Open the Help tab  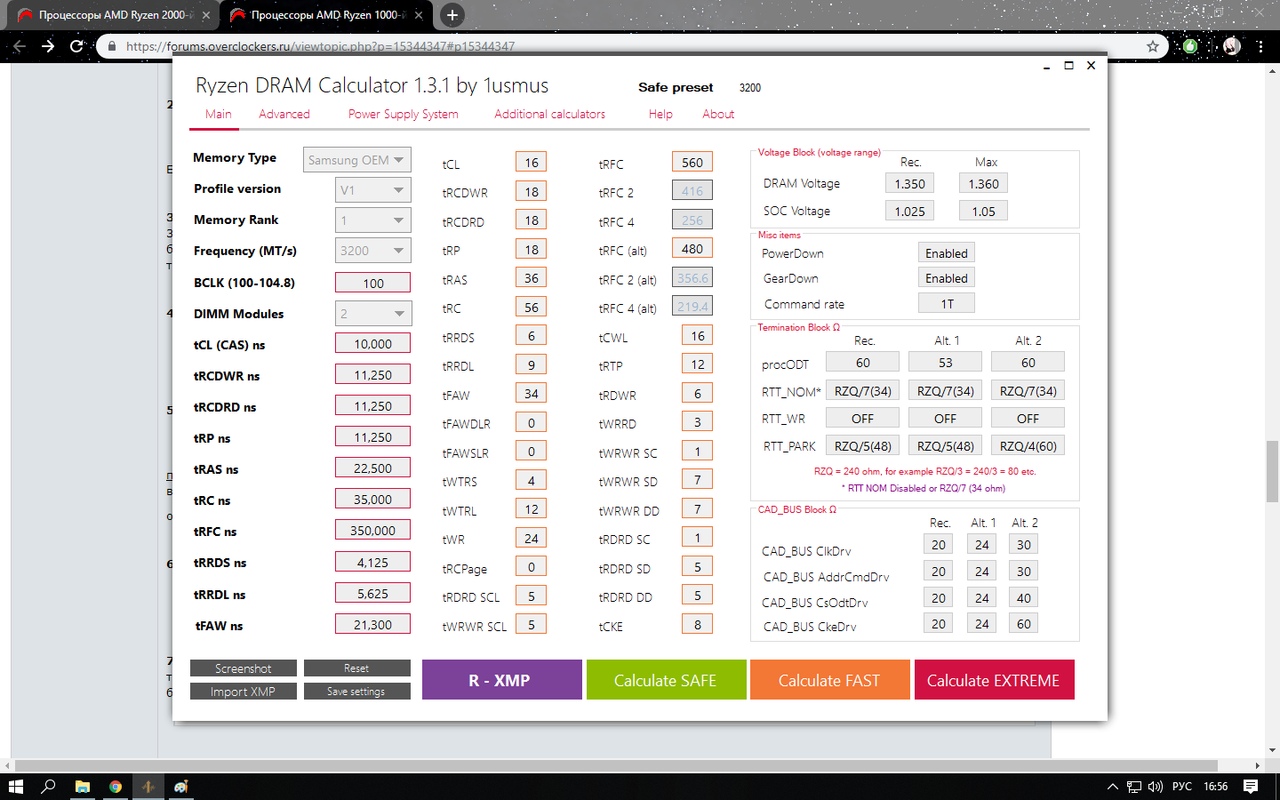[660, 114]
